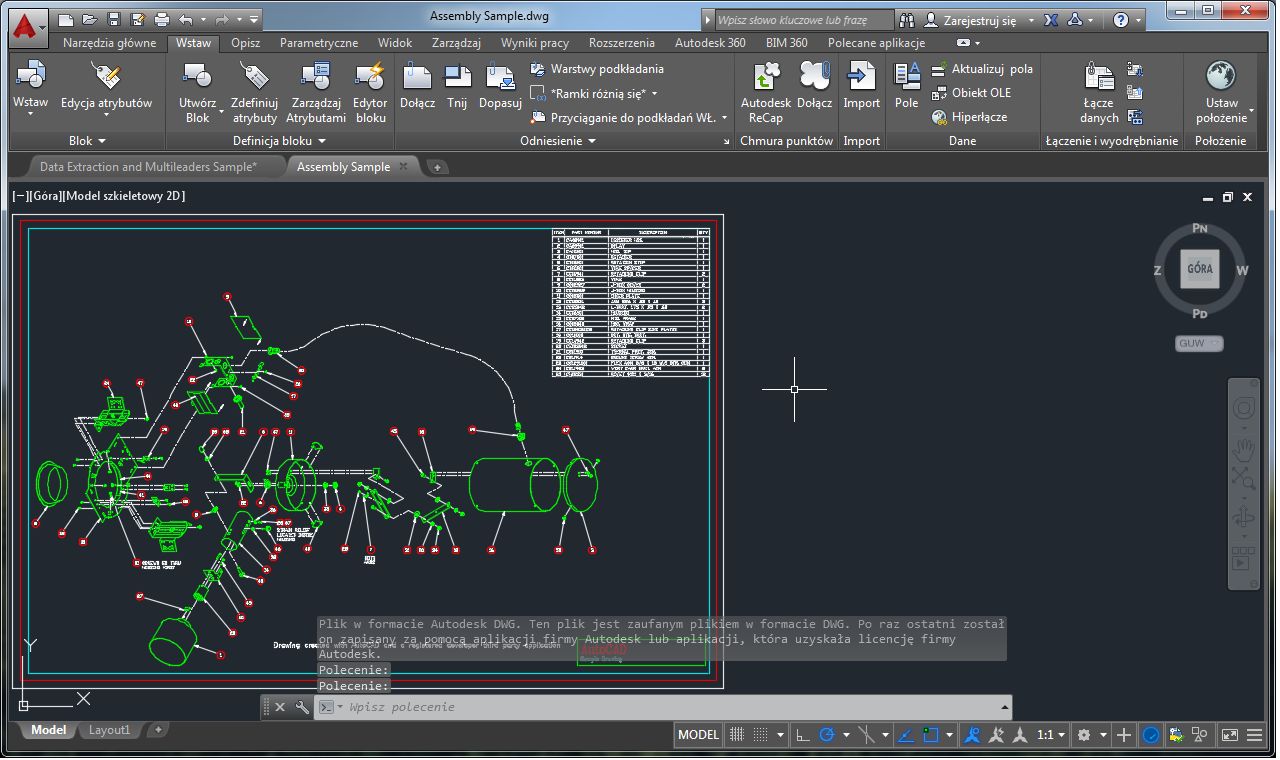Screen dimensions: 1280x760
Task: Click the Plot printer icon
Action: 162,19
